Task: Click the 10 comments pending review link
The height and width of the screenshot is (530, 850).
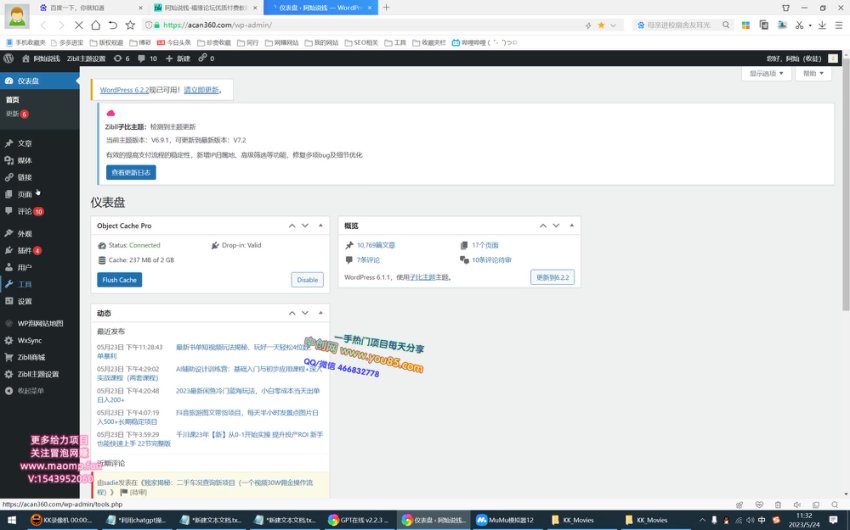Action: point(491,260)
